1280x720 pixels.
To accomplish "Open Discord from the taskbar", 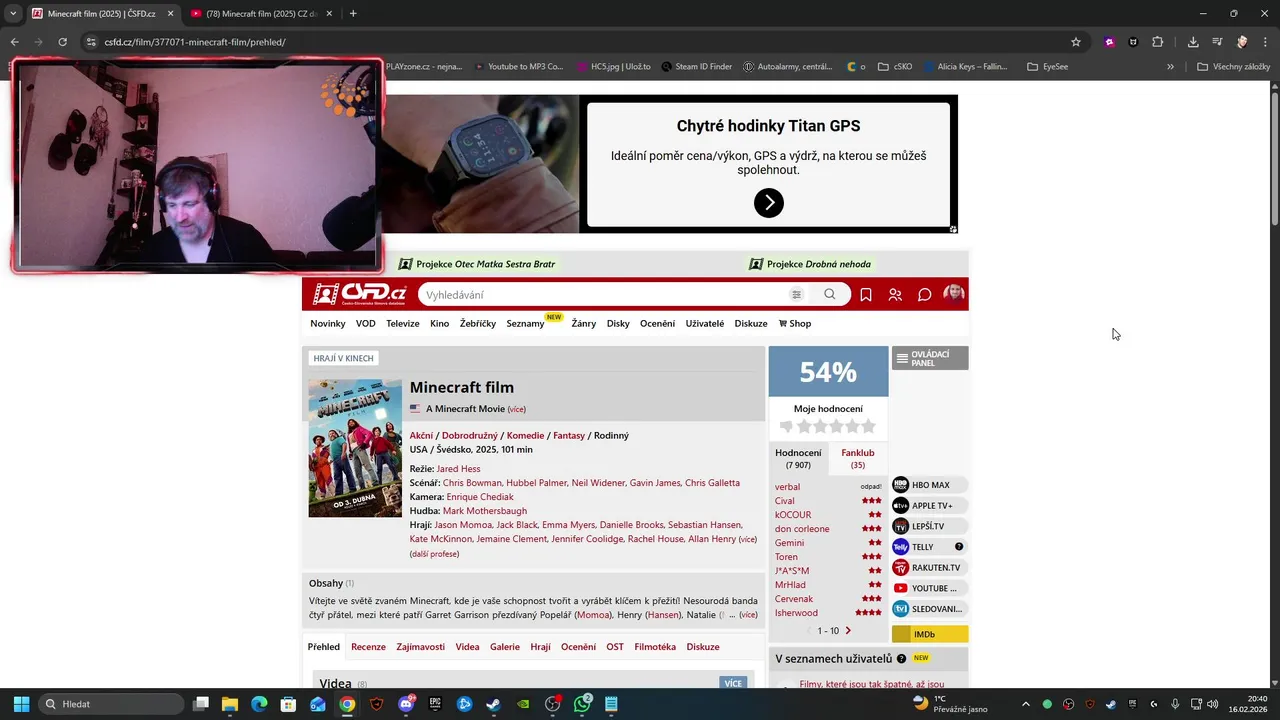I will click(x=406, y=704).
